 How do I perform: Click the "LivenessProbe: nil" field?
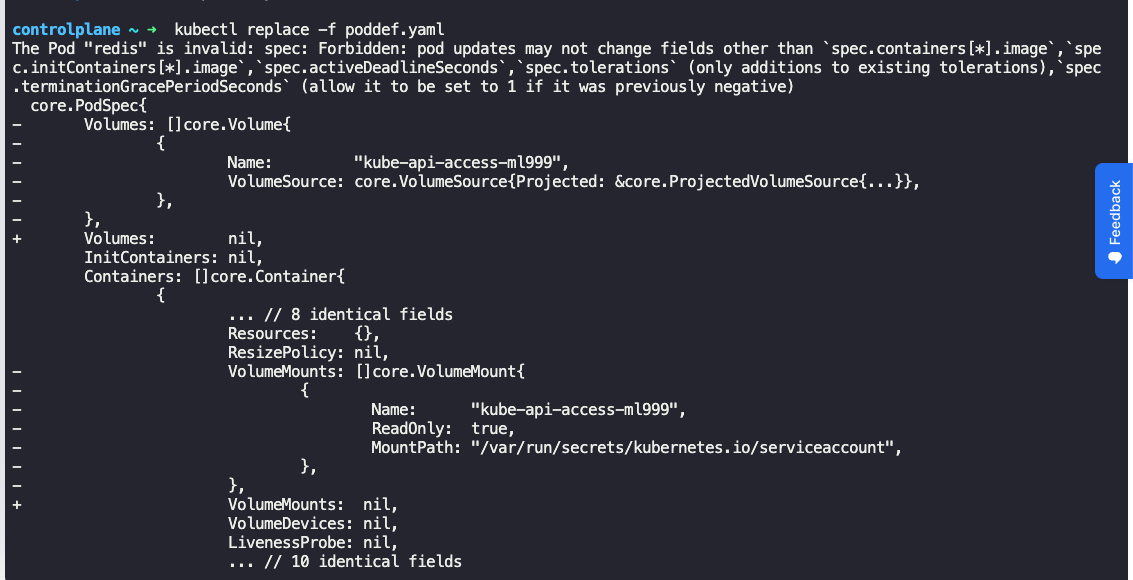coord(312,542)
